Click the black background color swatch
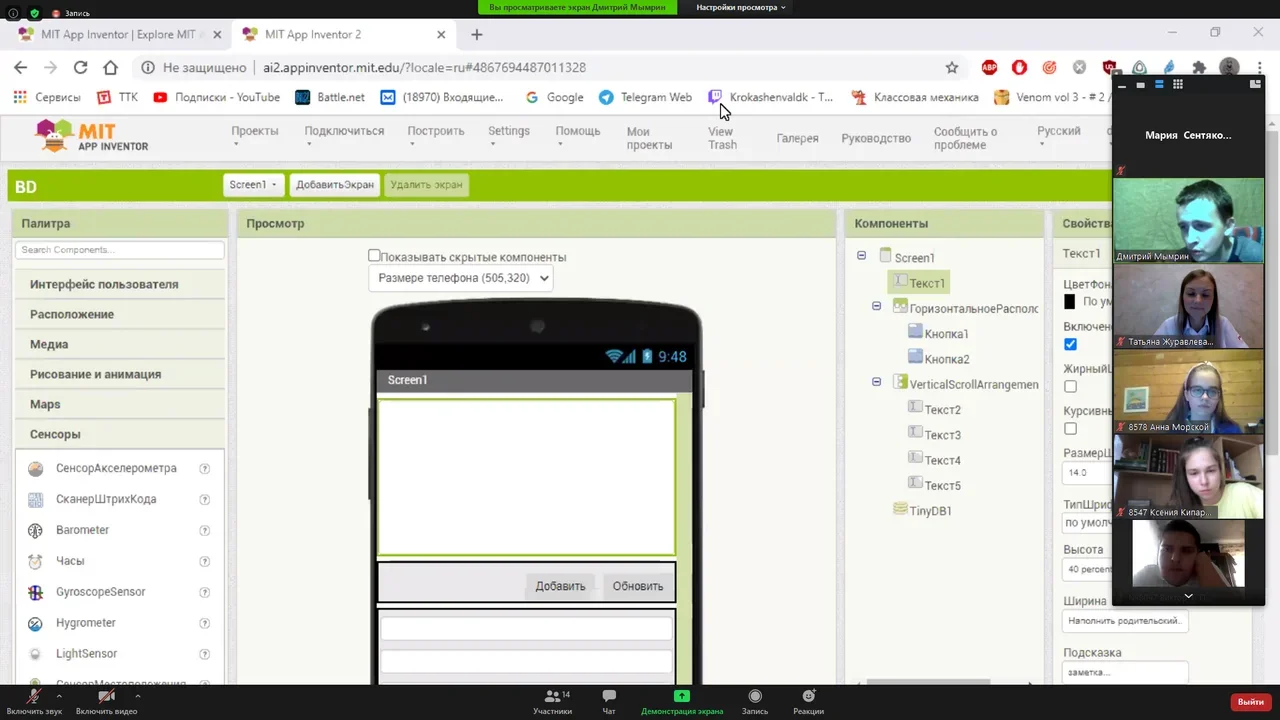Viewport: 1280px width, 720px height. click(x=1069, y=302)
